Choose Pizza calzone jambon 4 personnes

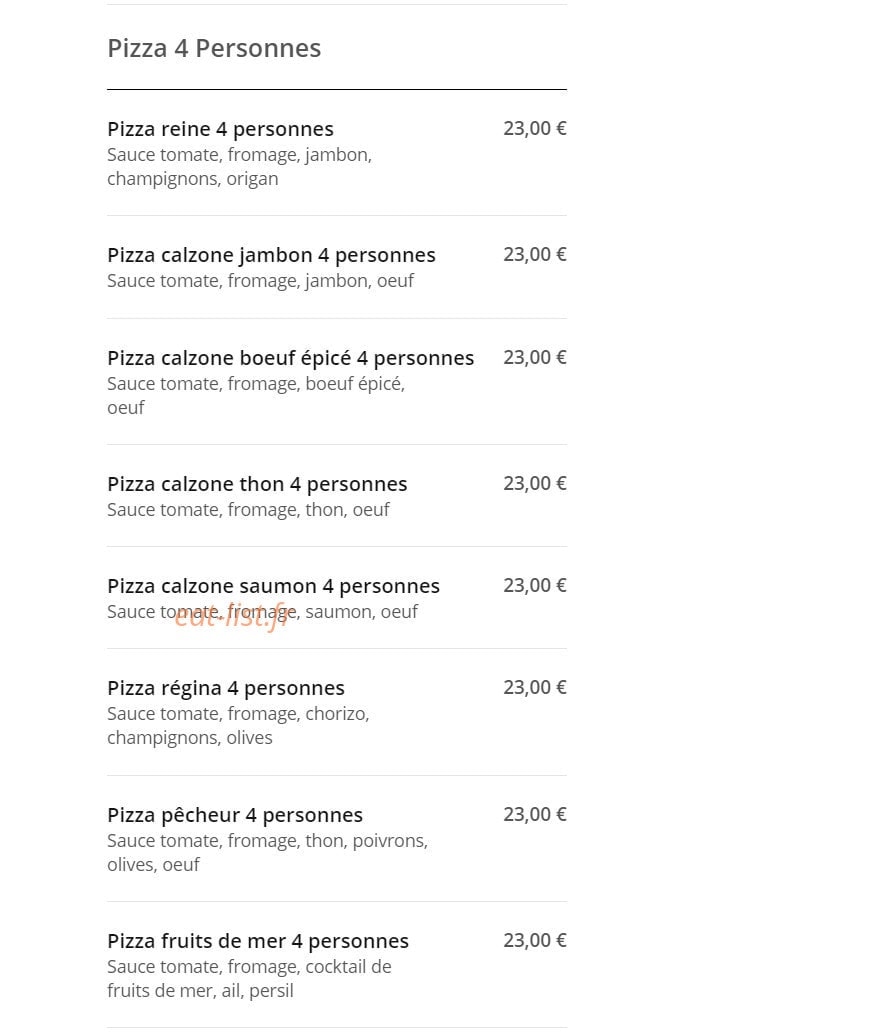point(271,255)
